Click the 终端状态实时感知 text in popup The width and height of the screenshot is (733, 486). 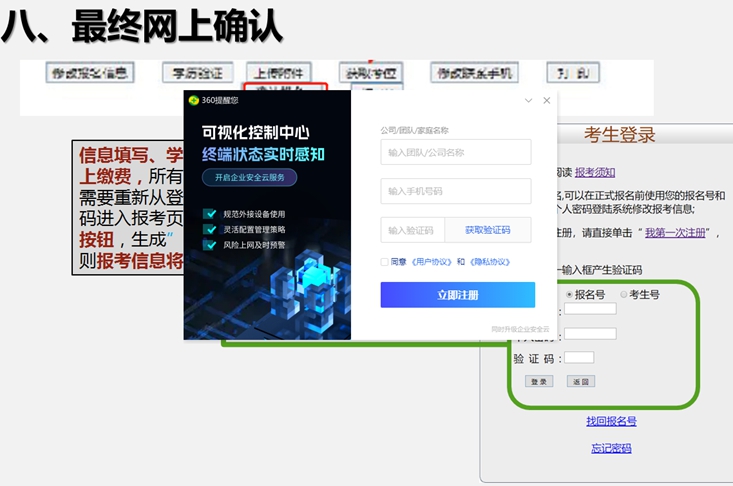(263, 154)
